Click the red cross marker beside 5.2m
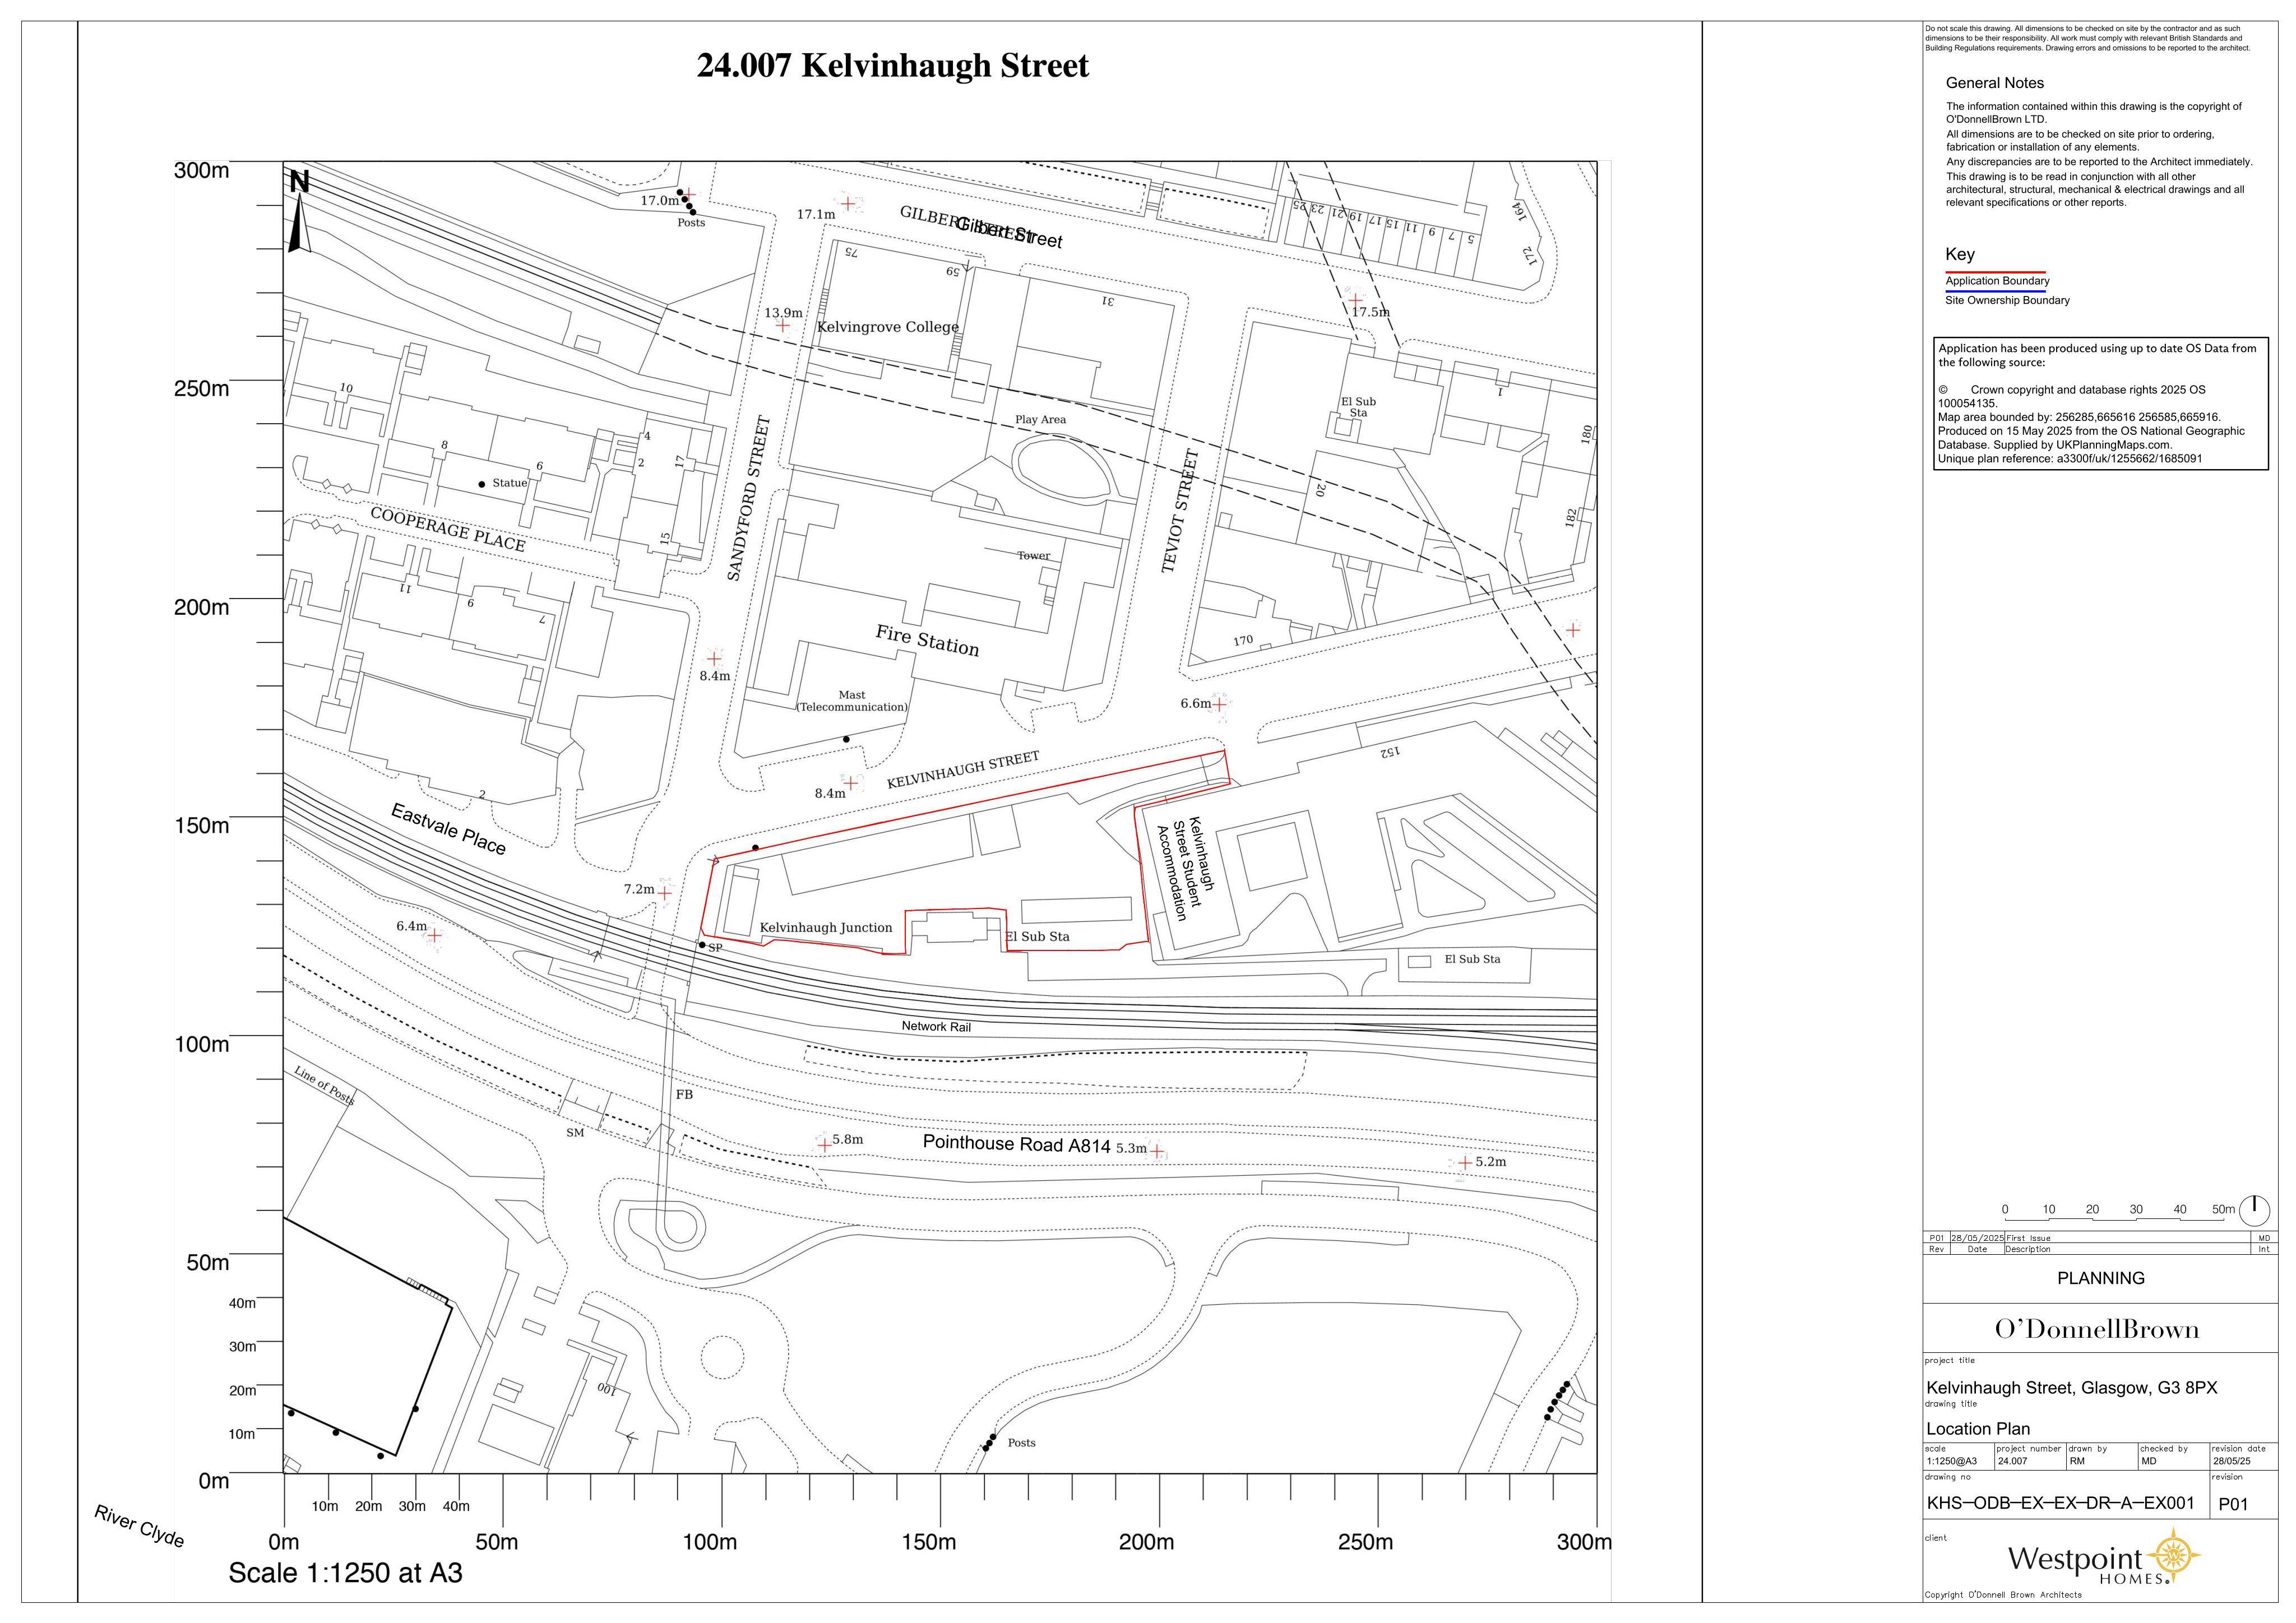Screen dimensions: 2296x1623 1465,1163
